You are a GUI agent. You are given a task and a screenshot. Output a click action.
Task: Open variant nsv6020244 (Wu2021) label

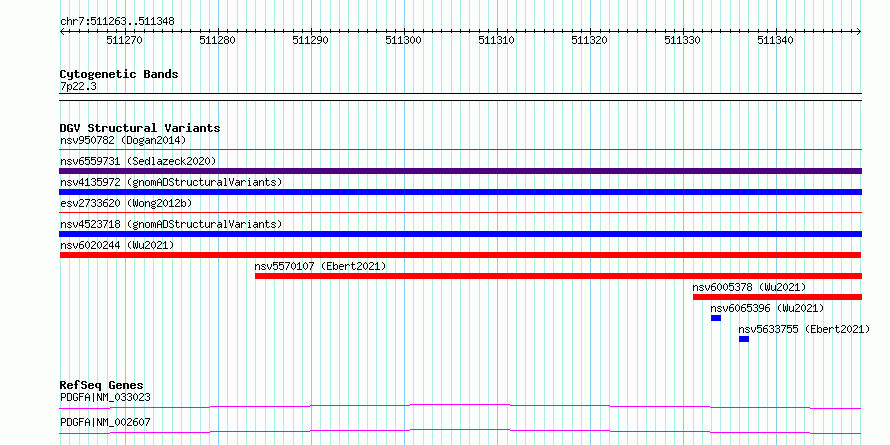click(117, 245)
